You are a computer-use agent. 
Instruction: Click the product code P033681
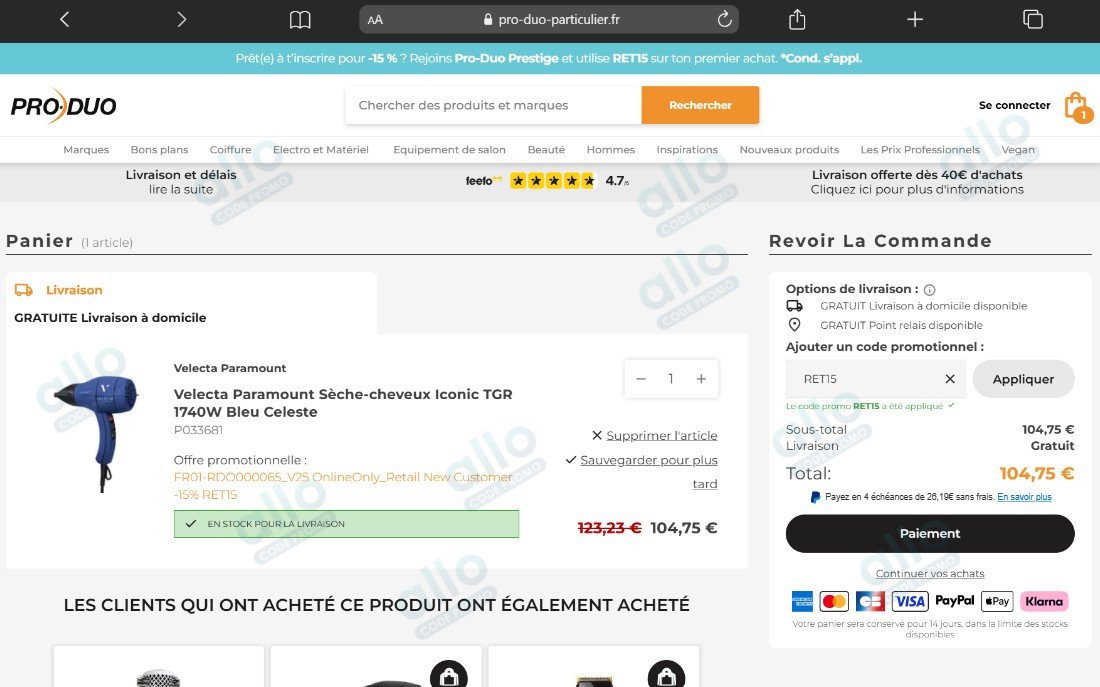pos(199,430)
